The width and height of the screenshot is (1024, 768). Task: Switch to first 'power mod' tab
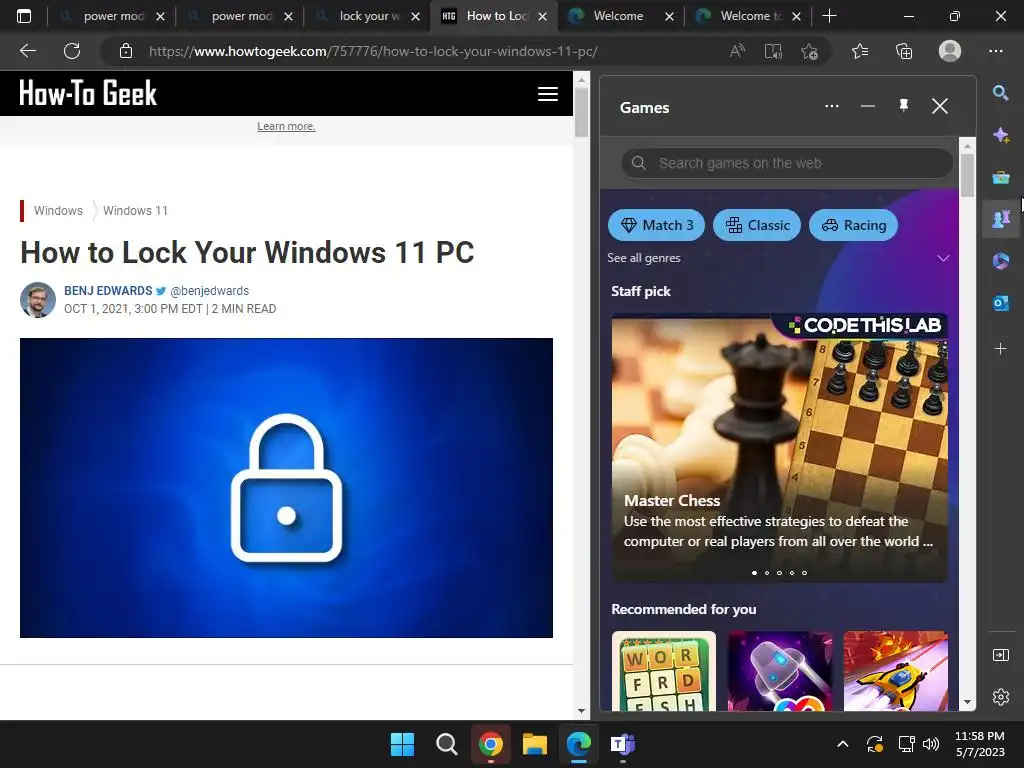[112, 16]
